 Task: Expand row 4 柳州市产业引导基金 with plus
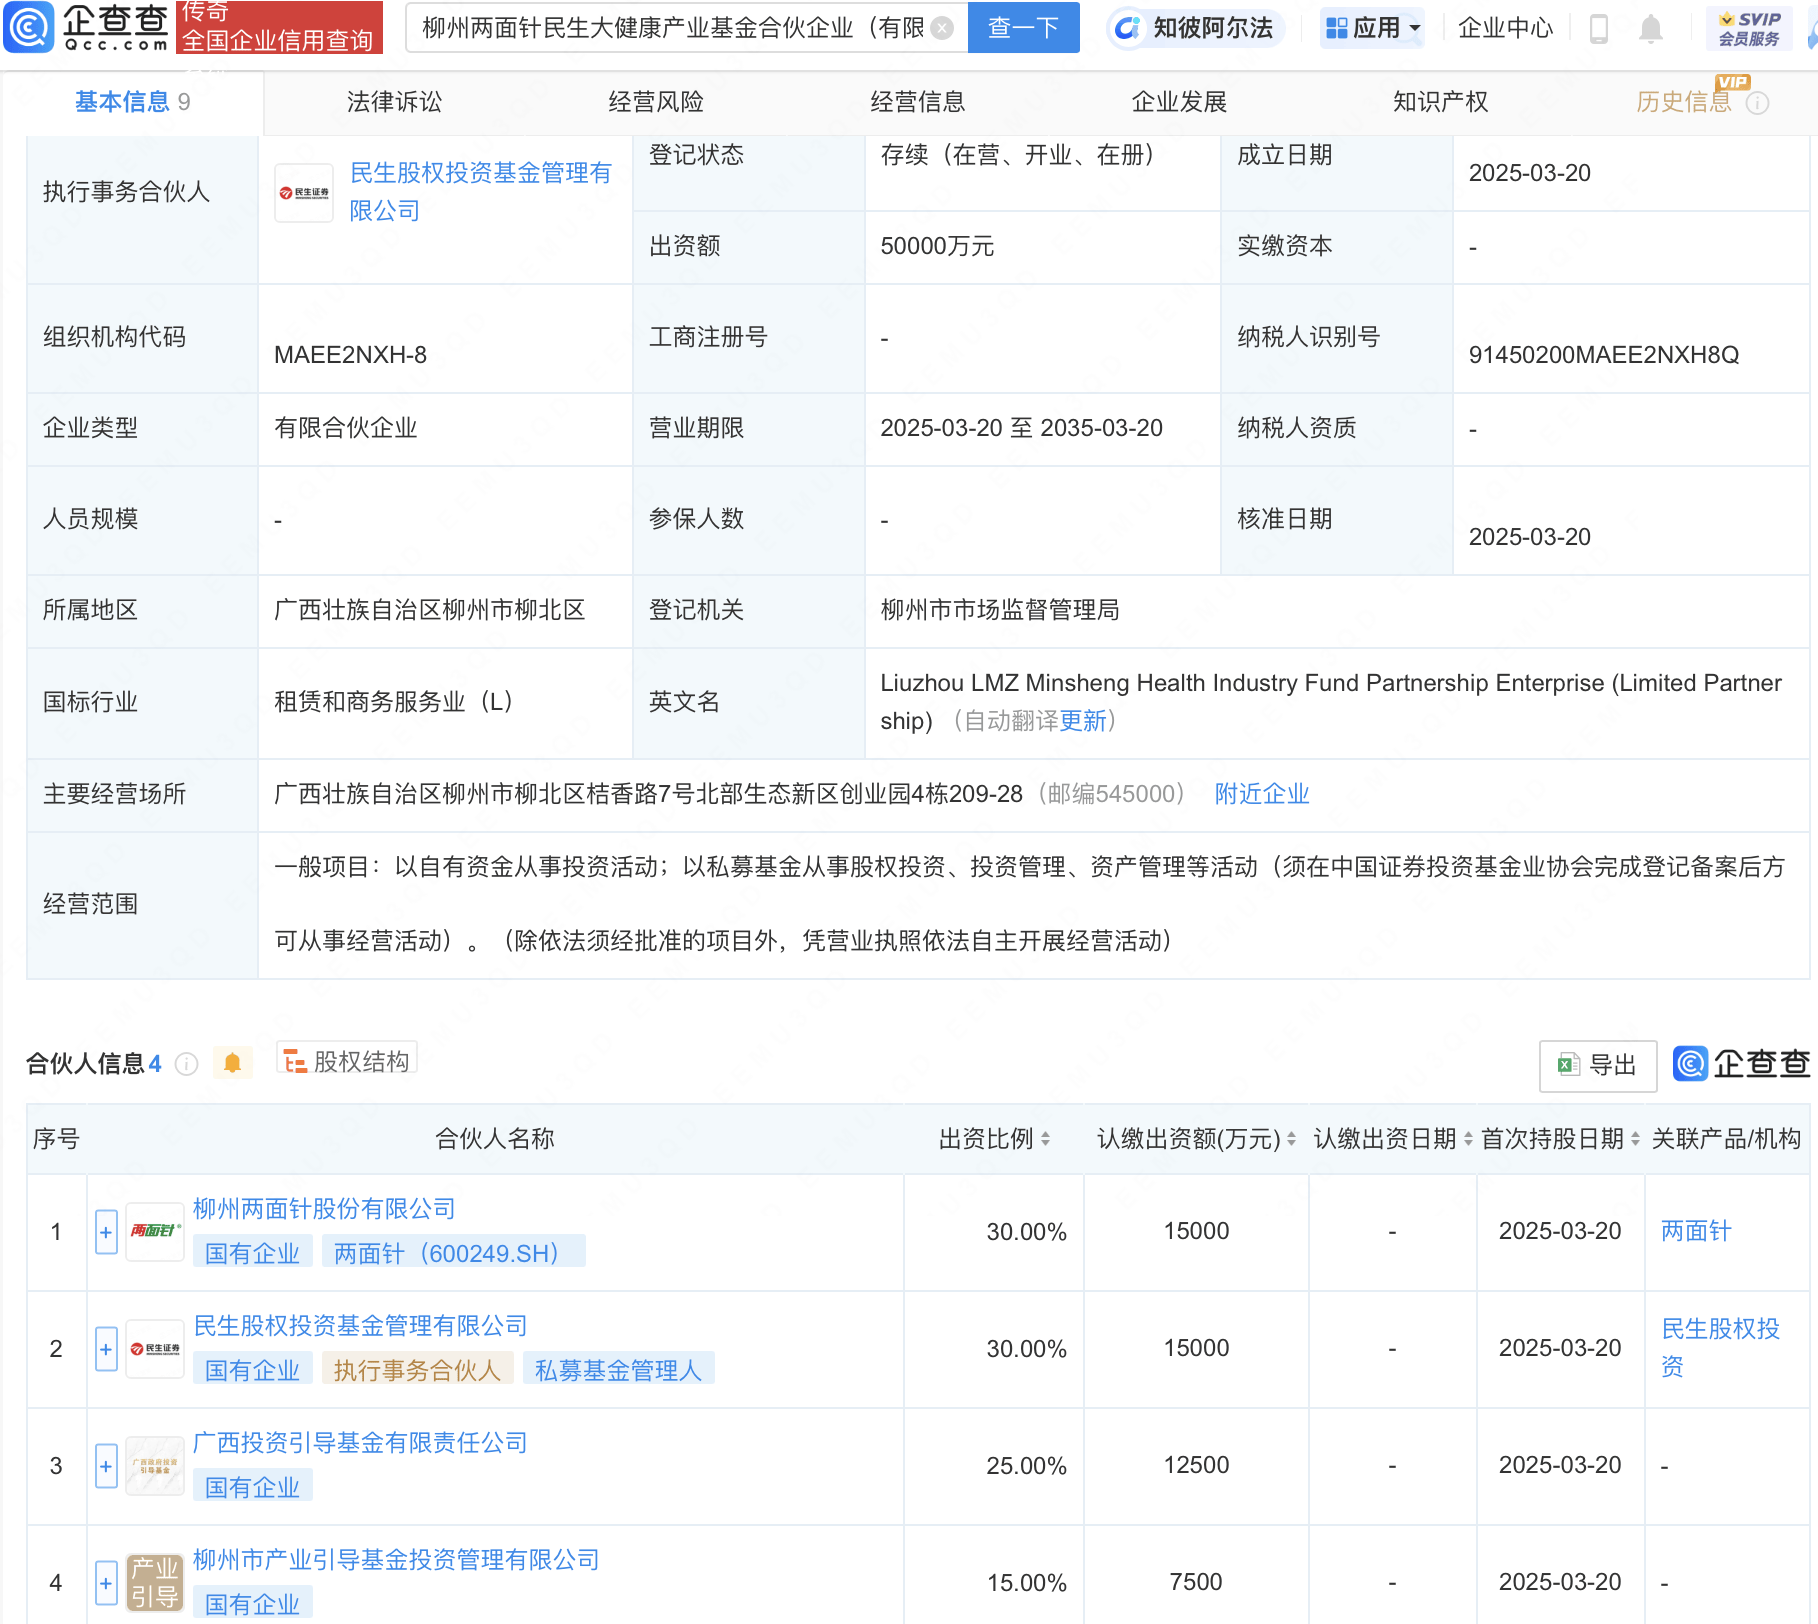click(x=106, y=1583)
